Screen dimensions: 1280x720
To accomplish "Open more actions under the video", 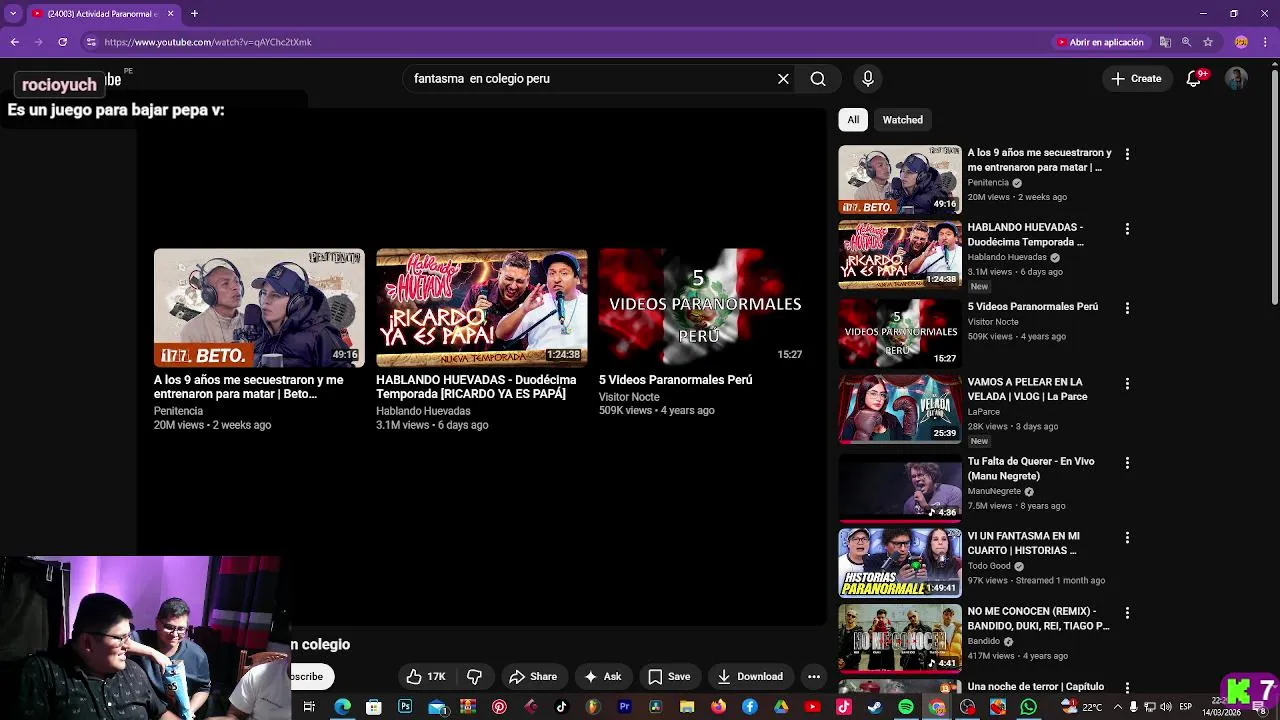I will (x=814, y=677).
